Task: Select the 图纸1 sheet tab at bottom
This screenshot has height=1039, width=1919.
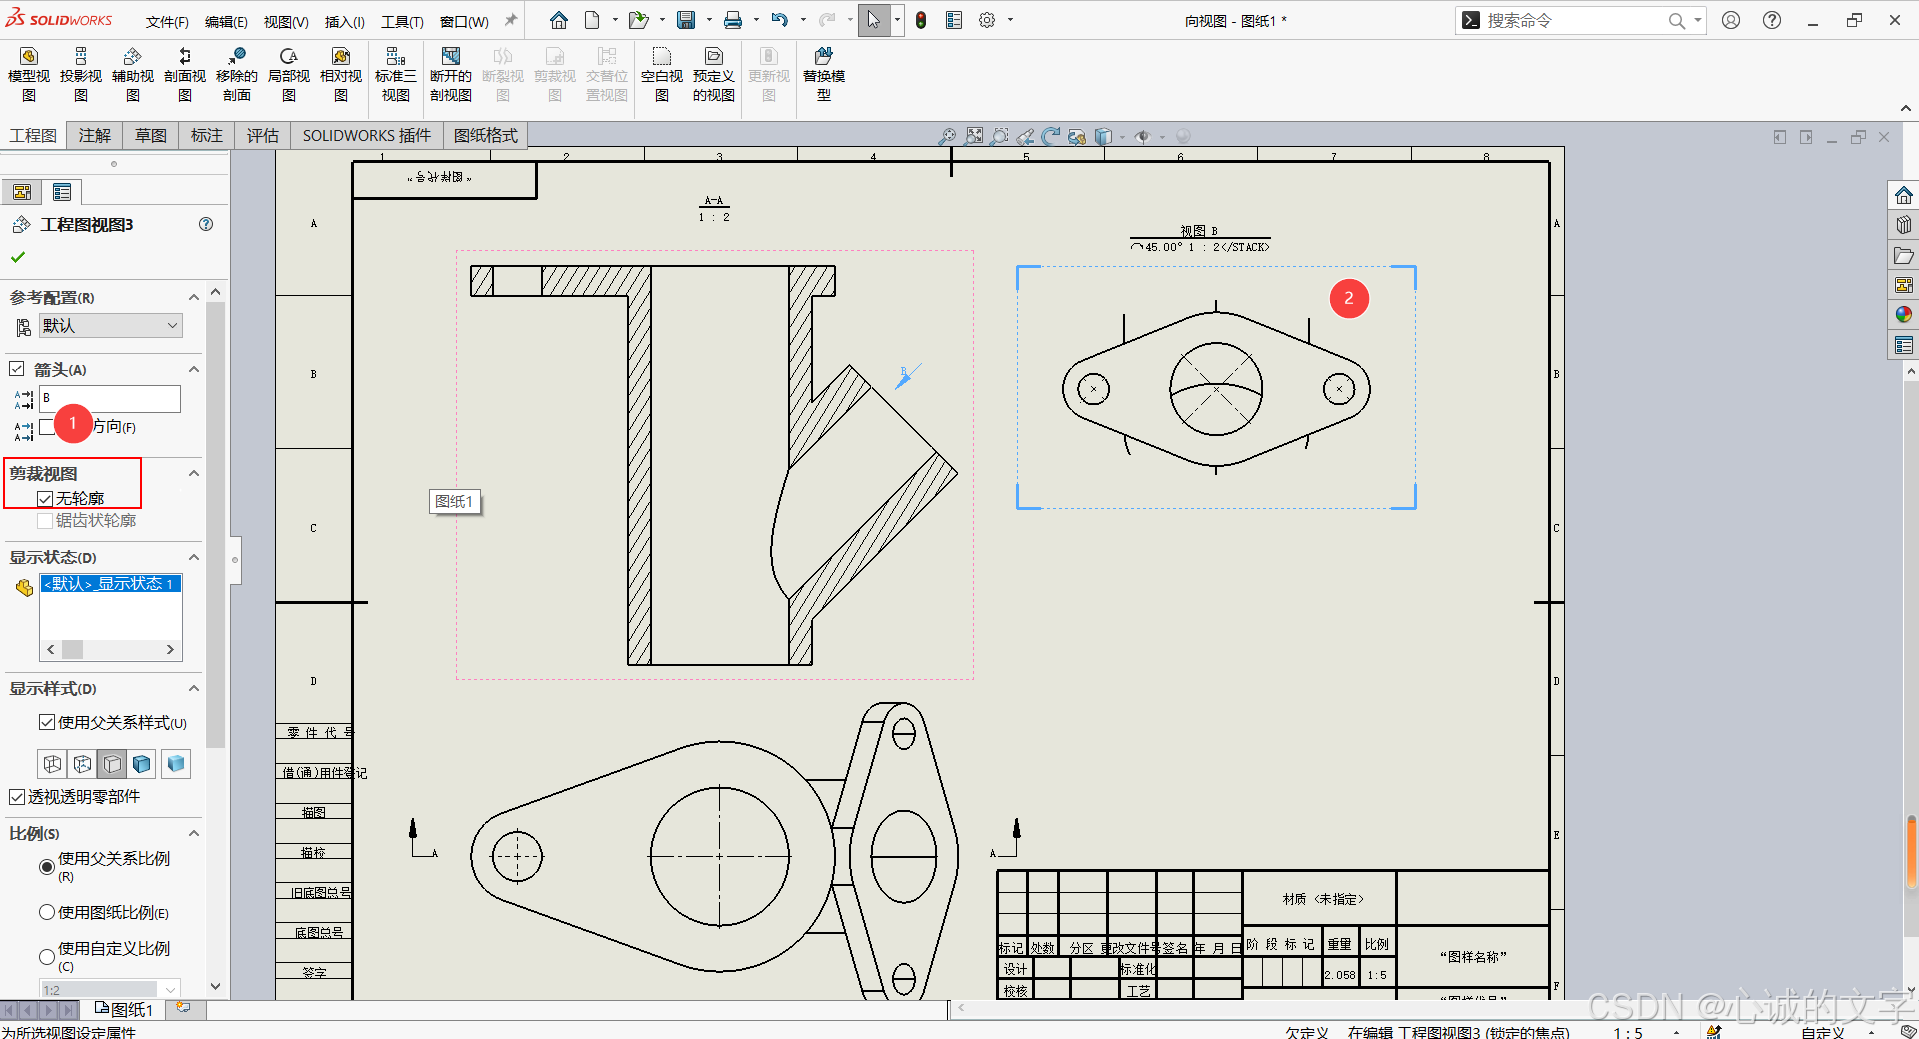Action: click(124, 1009)
